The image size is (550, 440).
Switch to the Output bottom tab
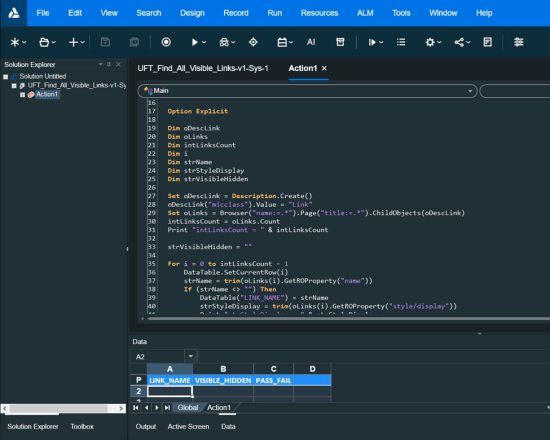(146, 426)
